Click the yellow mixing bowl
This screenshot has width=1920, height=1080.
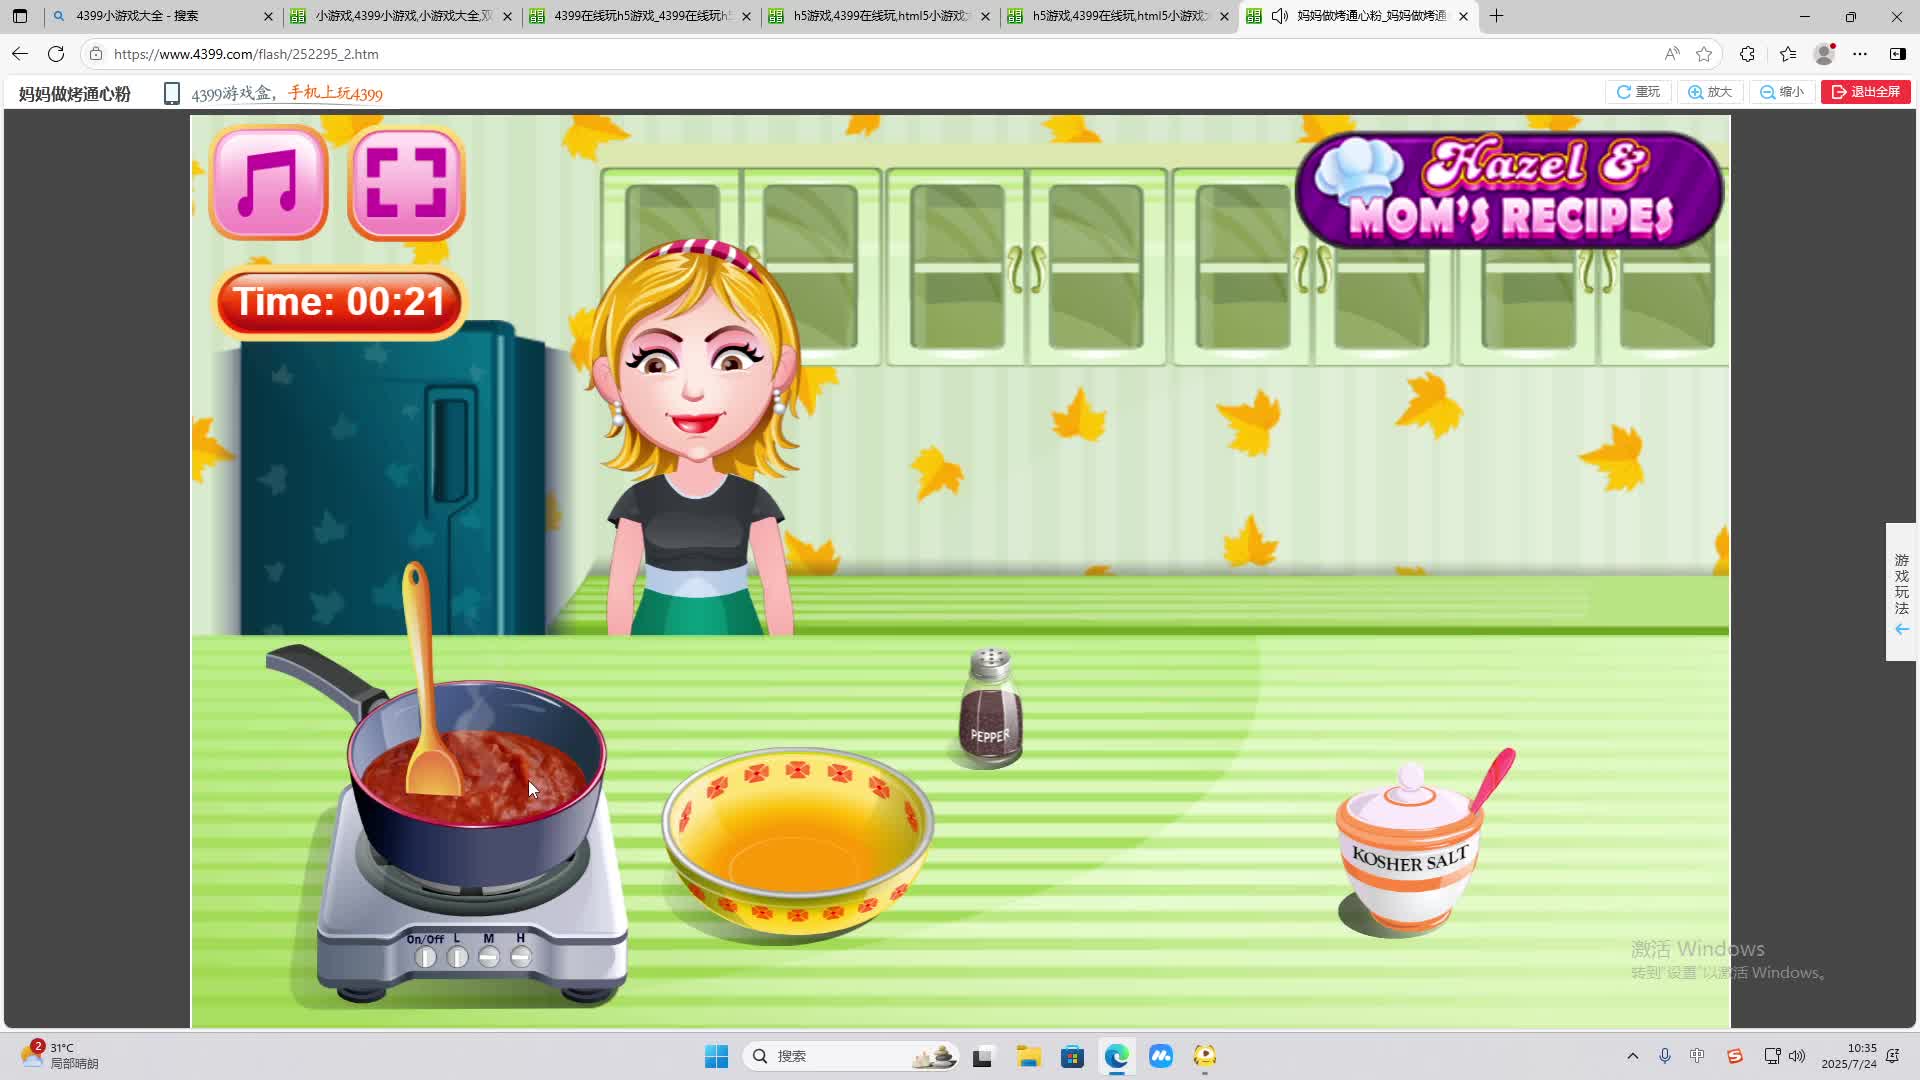pyautogui.click(x=797, y=840)
